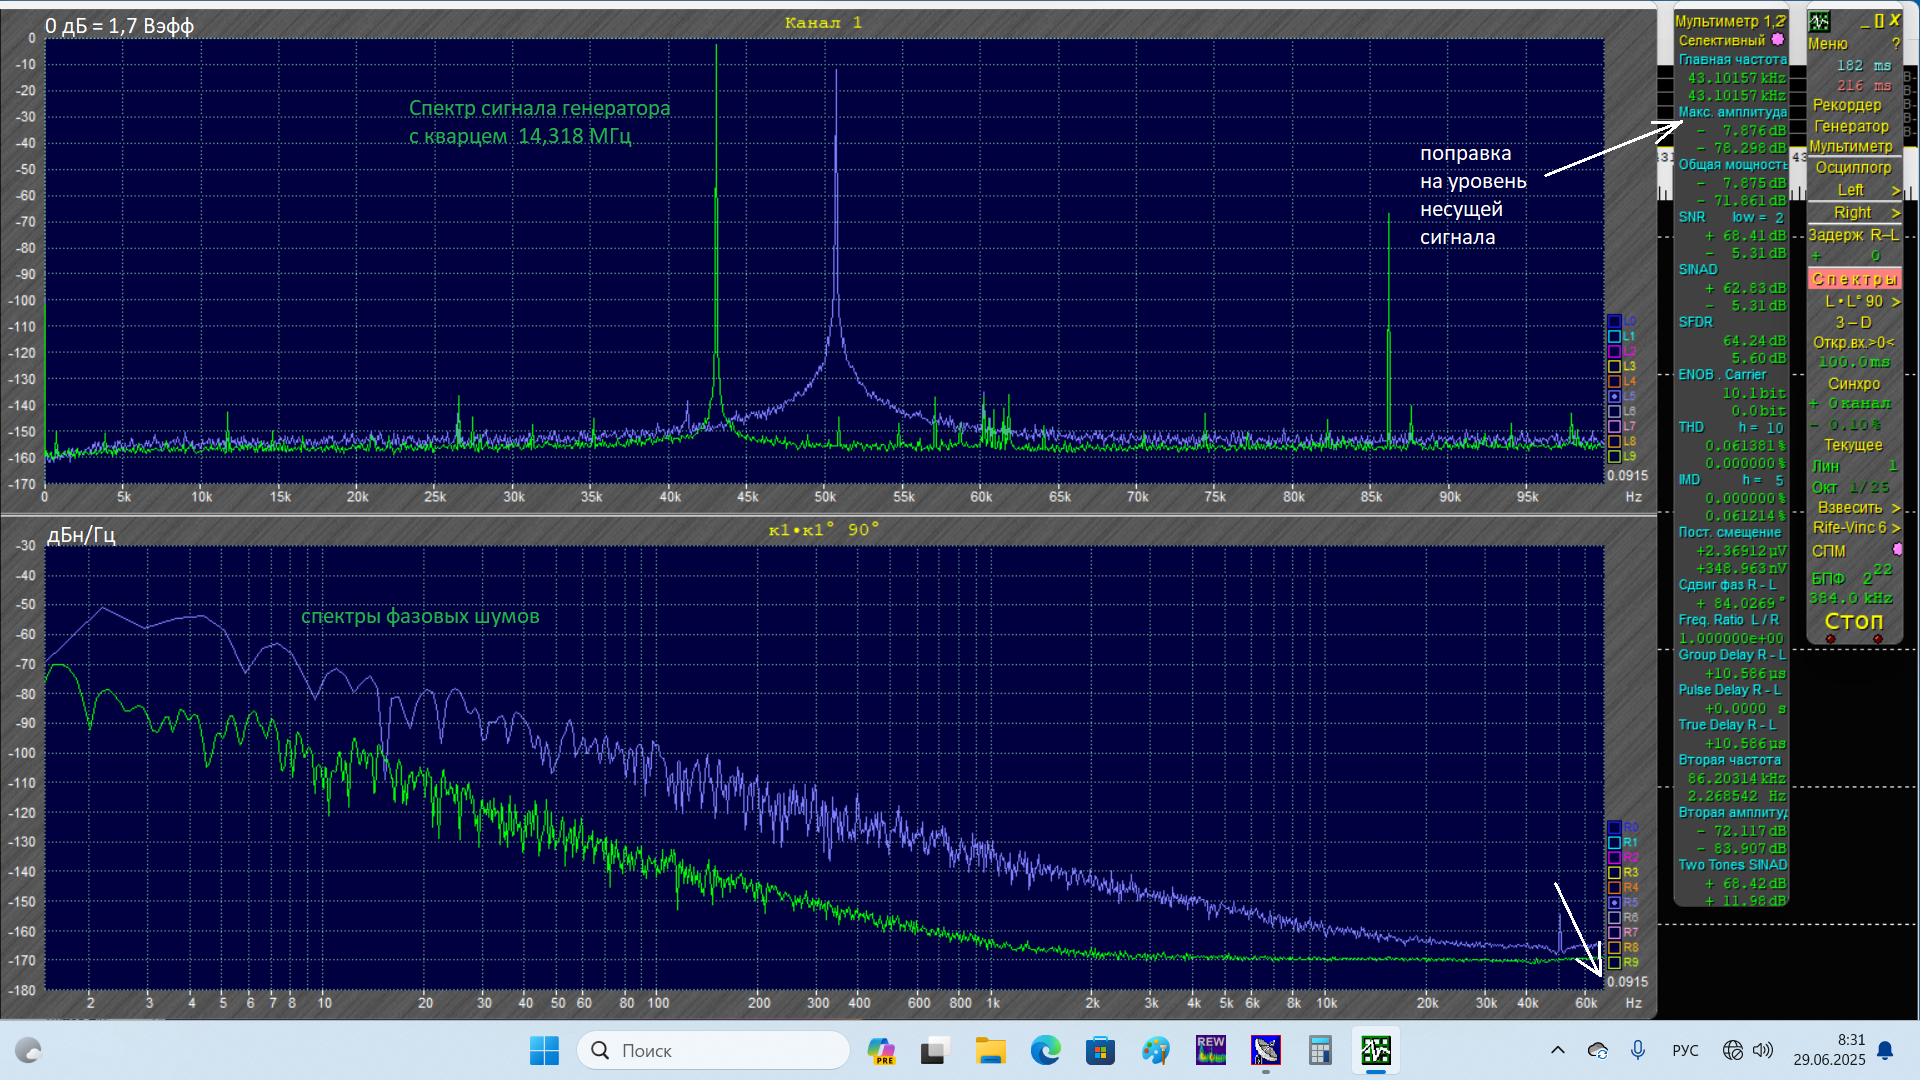1920x1080 pixels.
Task: Click the OneDrive cloud sync tray icon
Action: [x=1597, y=1050]
